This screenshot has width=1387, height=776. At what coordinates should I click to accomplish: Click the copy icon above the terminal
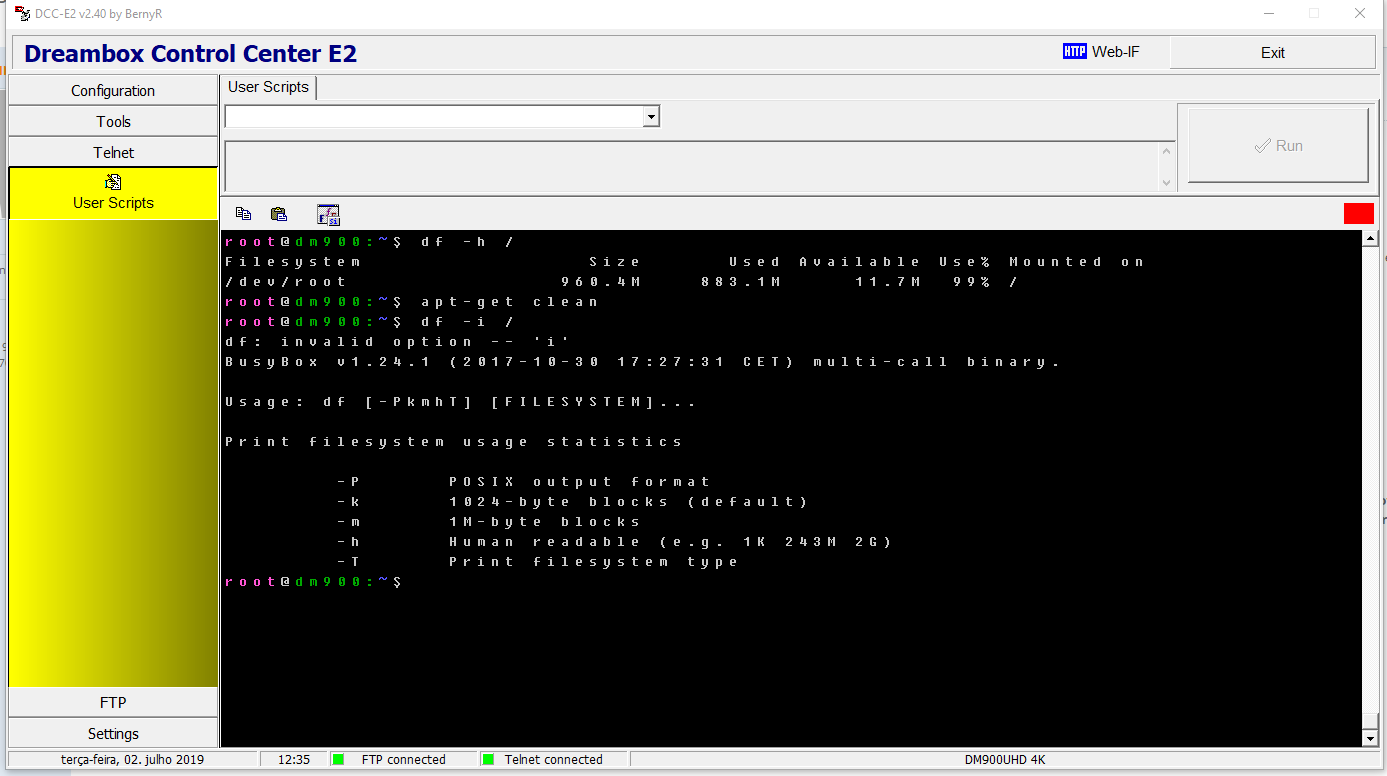point(243,213)
